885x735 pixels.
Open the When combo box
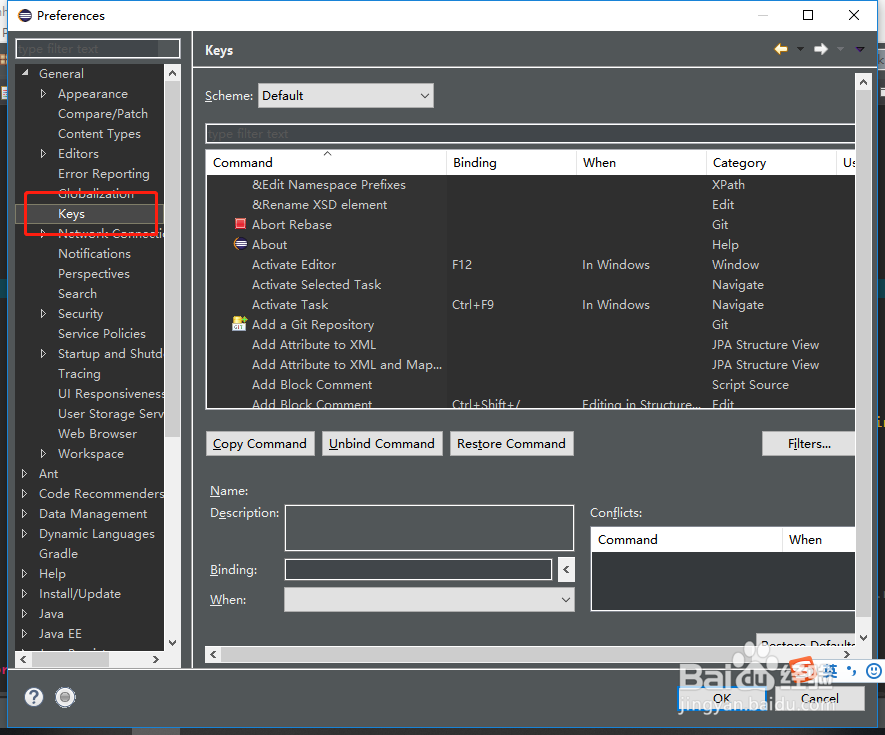click(430, 600)
